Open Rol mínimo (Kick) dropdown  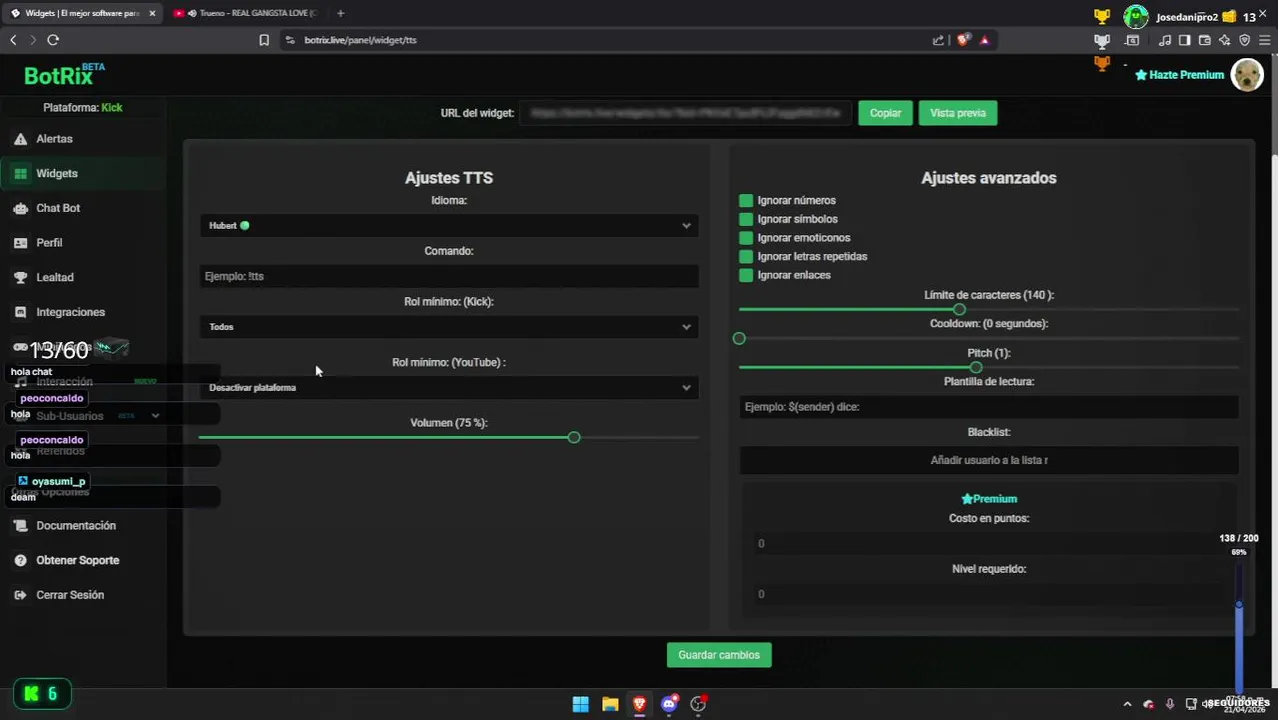(448, 327)
